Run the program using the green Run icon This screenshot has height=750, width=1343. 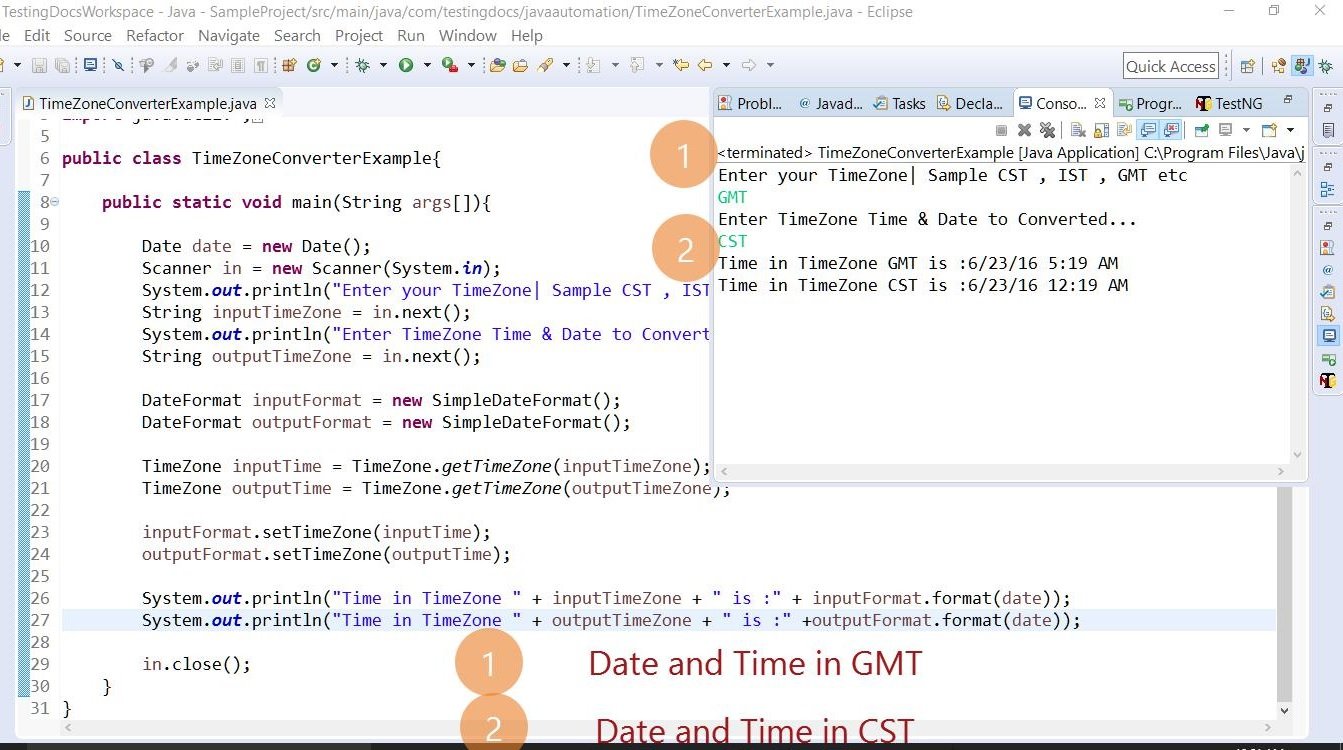click(405, 65)
